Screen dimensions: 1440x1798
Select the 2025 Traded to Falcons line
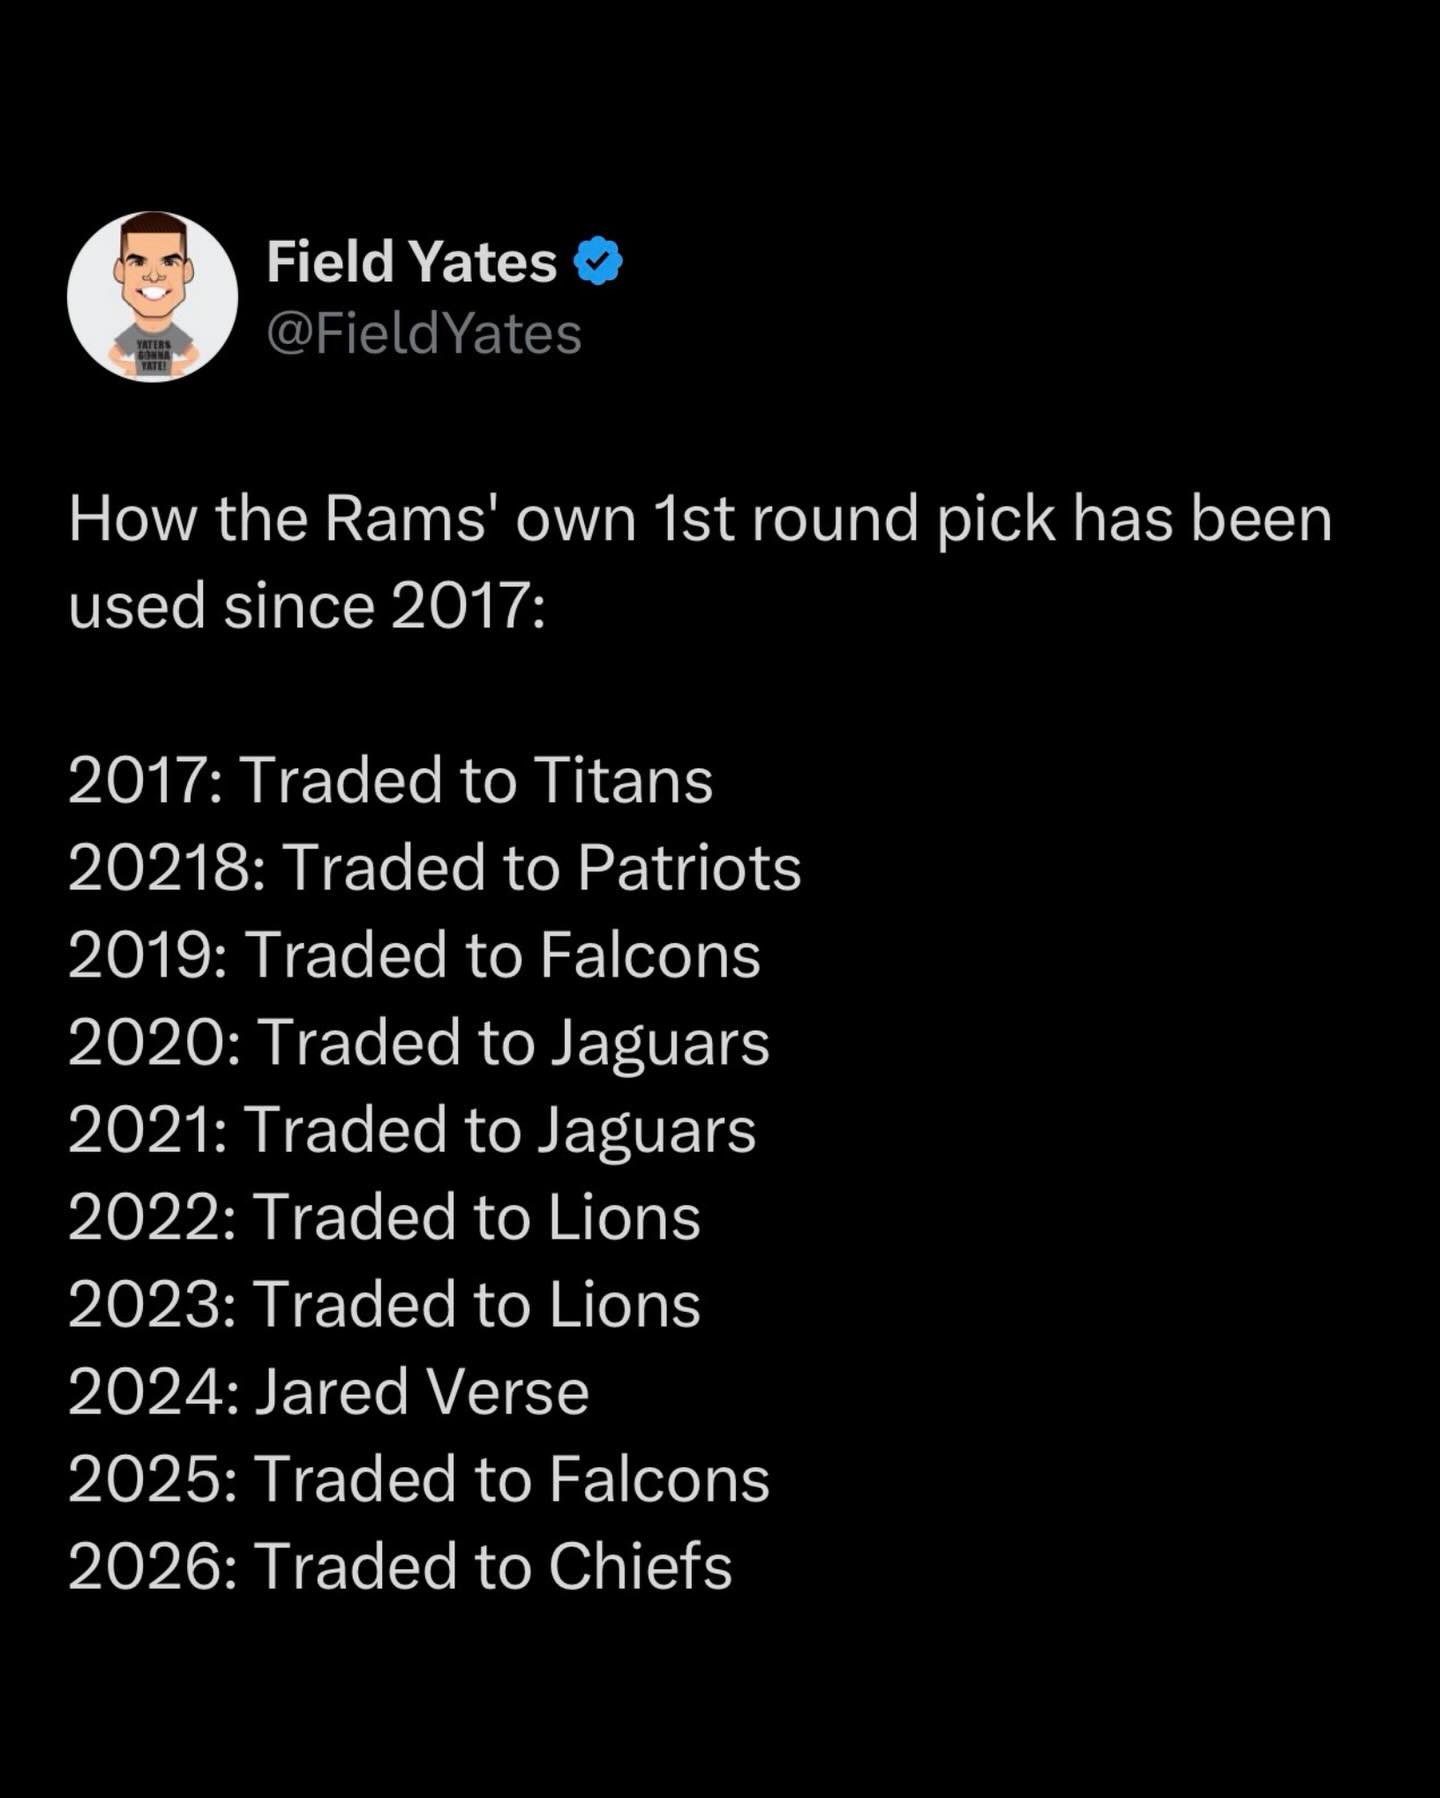(418, 1480)
